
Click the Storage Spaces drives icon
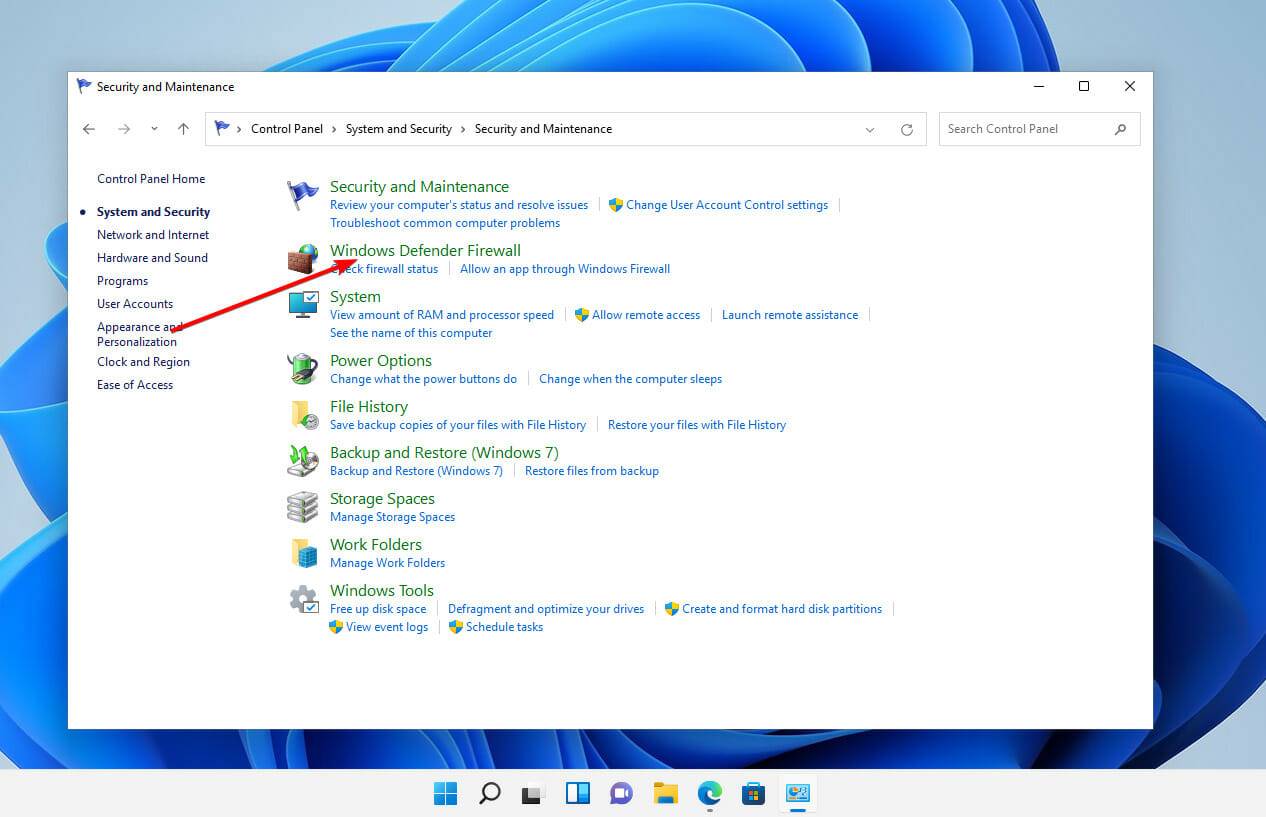coord(303,506)
